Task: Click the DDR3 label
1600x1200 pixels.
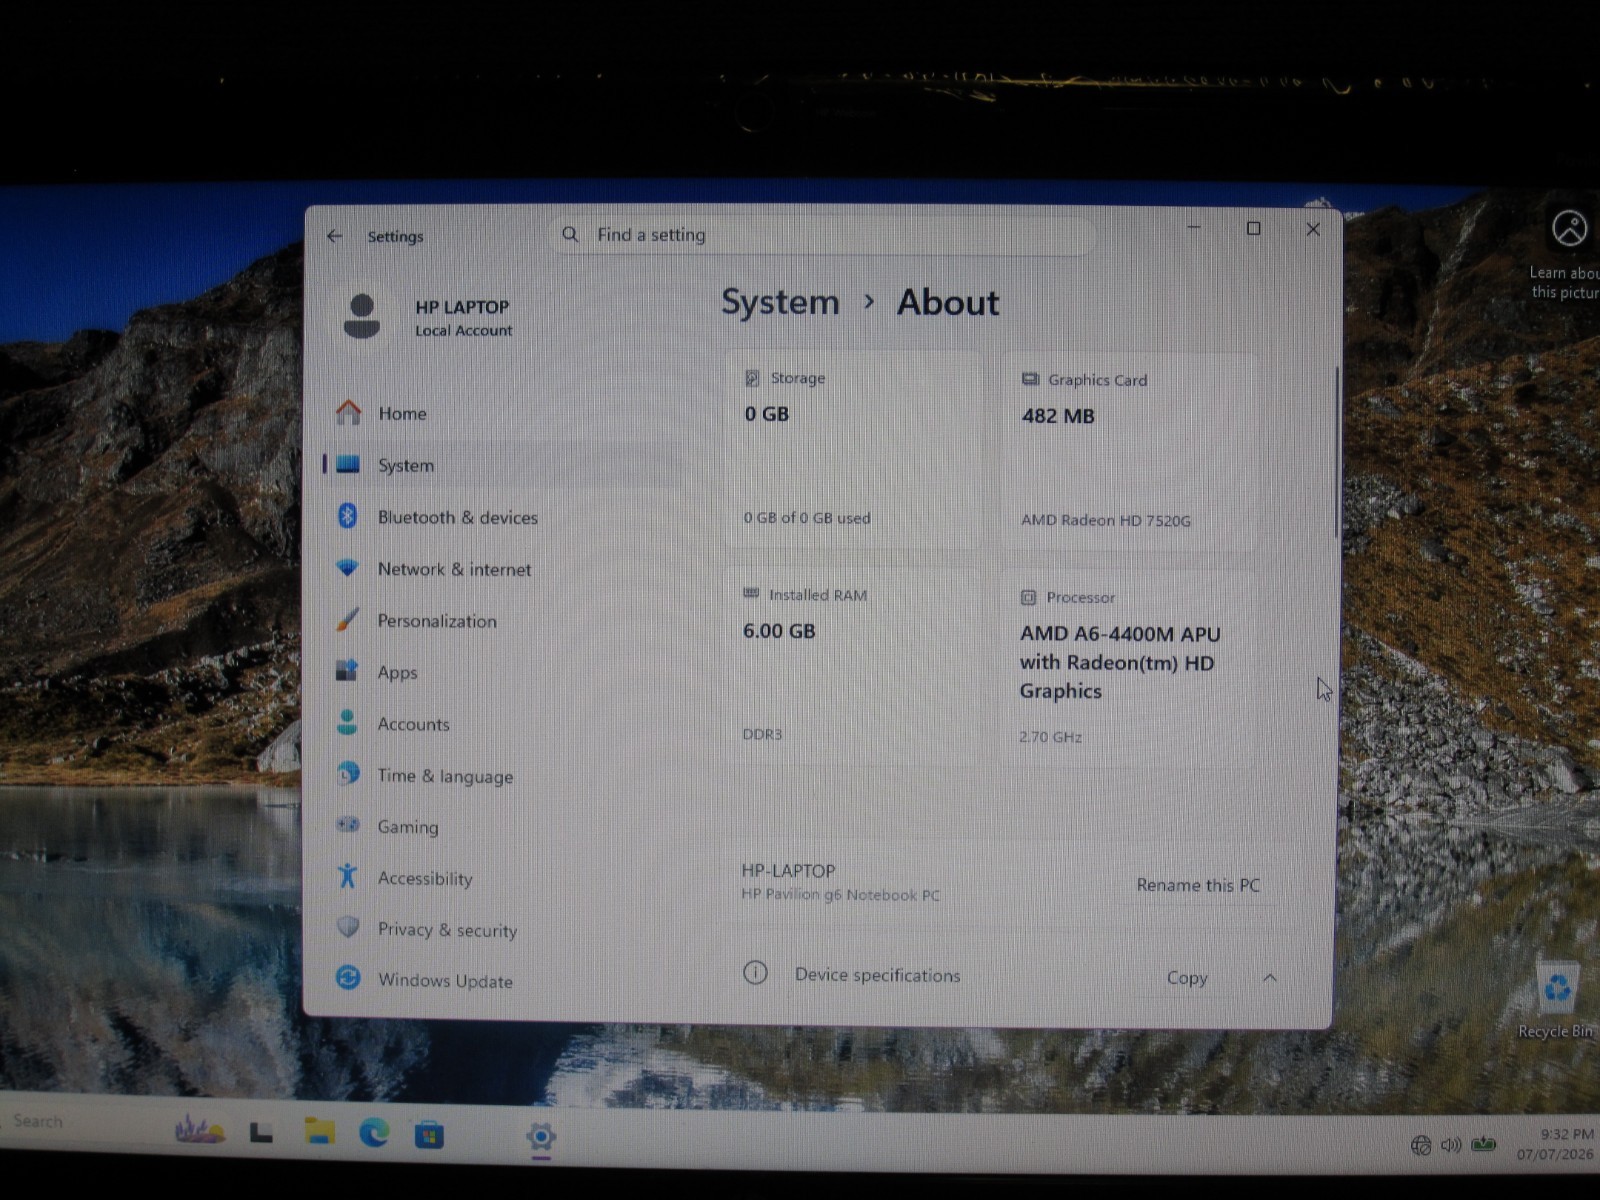Action: point(762,734)
